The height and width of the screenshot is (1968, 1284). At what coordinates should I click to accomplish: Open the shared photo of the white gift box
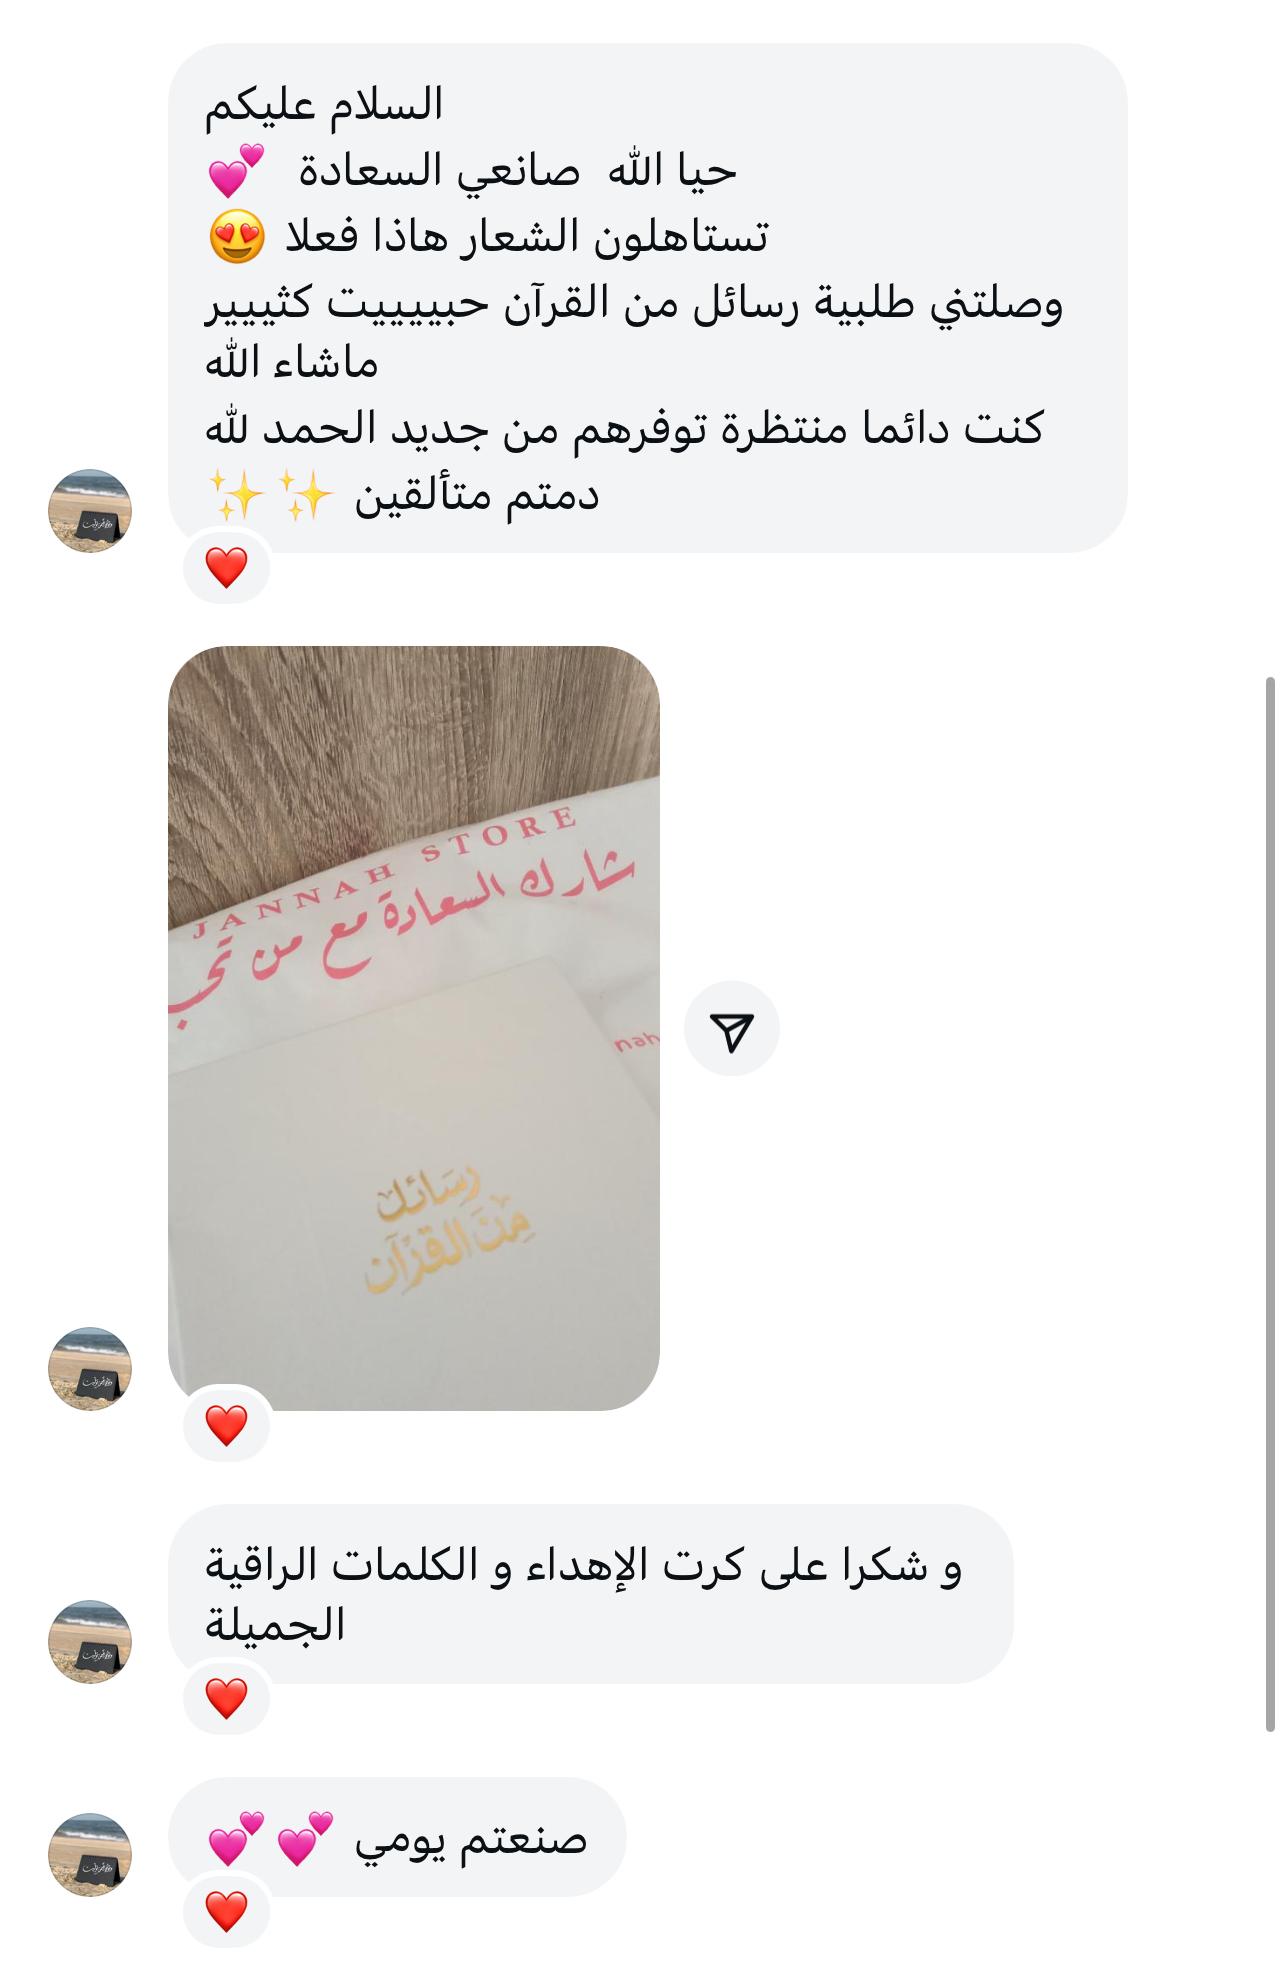413,1028
